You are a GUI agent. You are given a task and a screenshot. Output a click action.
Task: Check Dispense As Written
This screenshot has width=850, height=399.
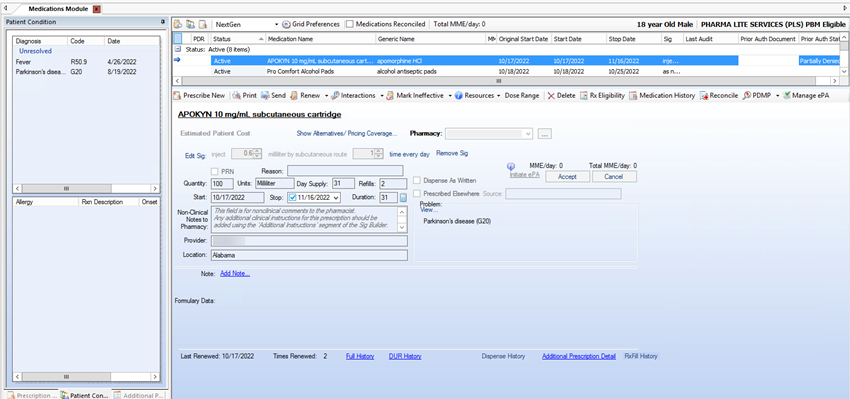pyautogui.click(x=417, y=181)
